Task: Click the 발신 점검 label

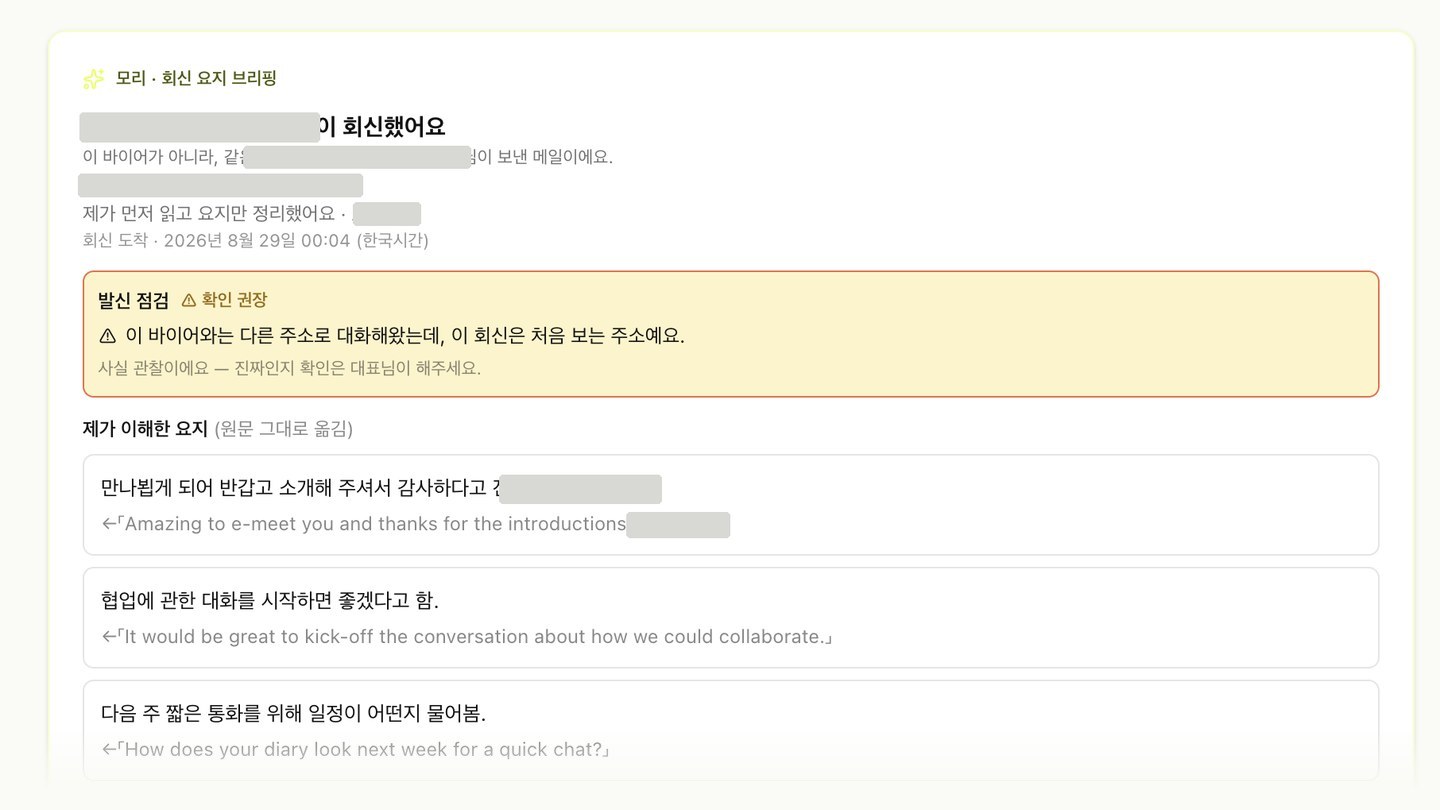Action: (133, 300)
